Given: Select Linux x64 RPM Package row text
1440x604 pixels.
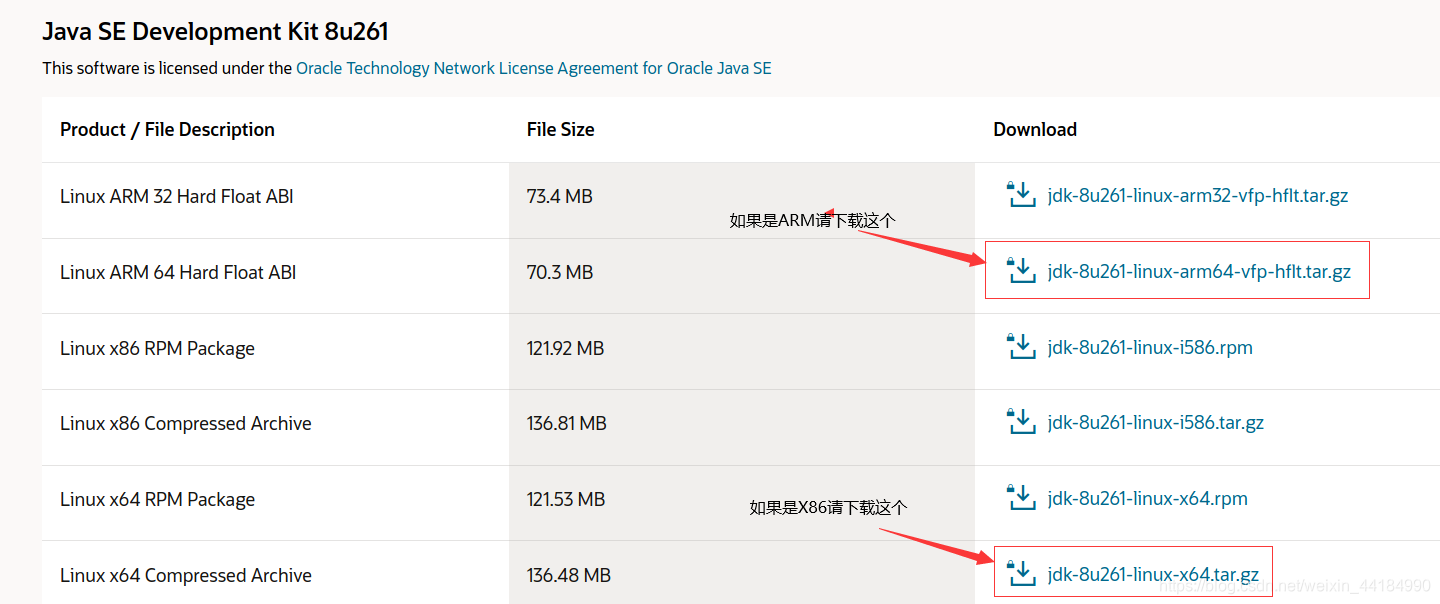Looking at the screenshot, I should (x=157, y=499).
